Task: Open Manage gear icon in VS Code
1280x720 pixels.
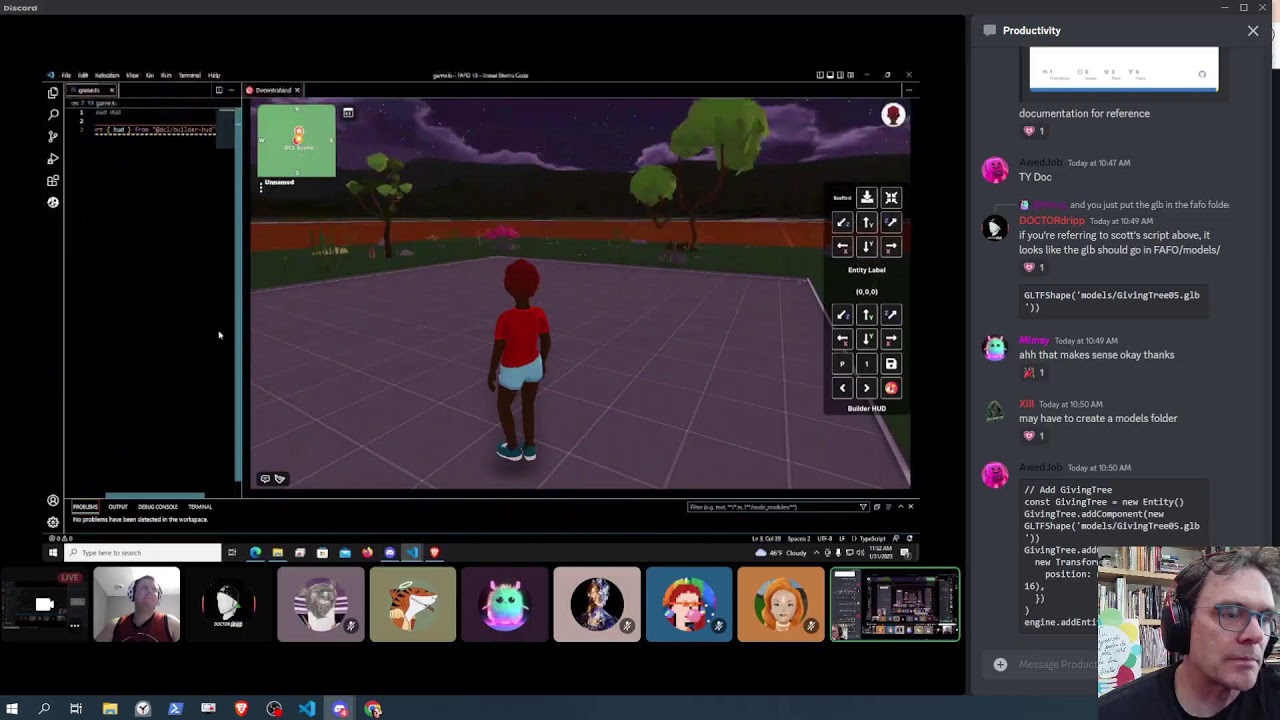Action: coord(53,521)
